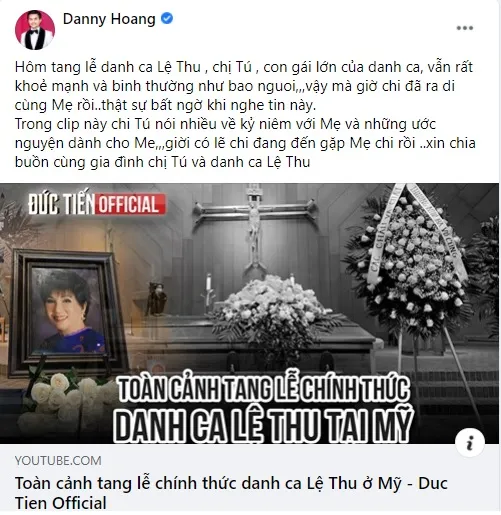Click the framed portrait of Lệ Thu
This screenshot has width=501, height=515.
pyautogui.click(x=65, y=312)
